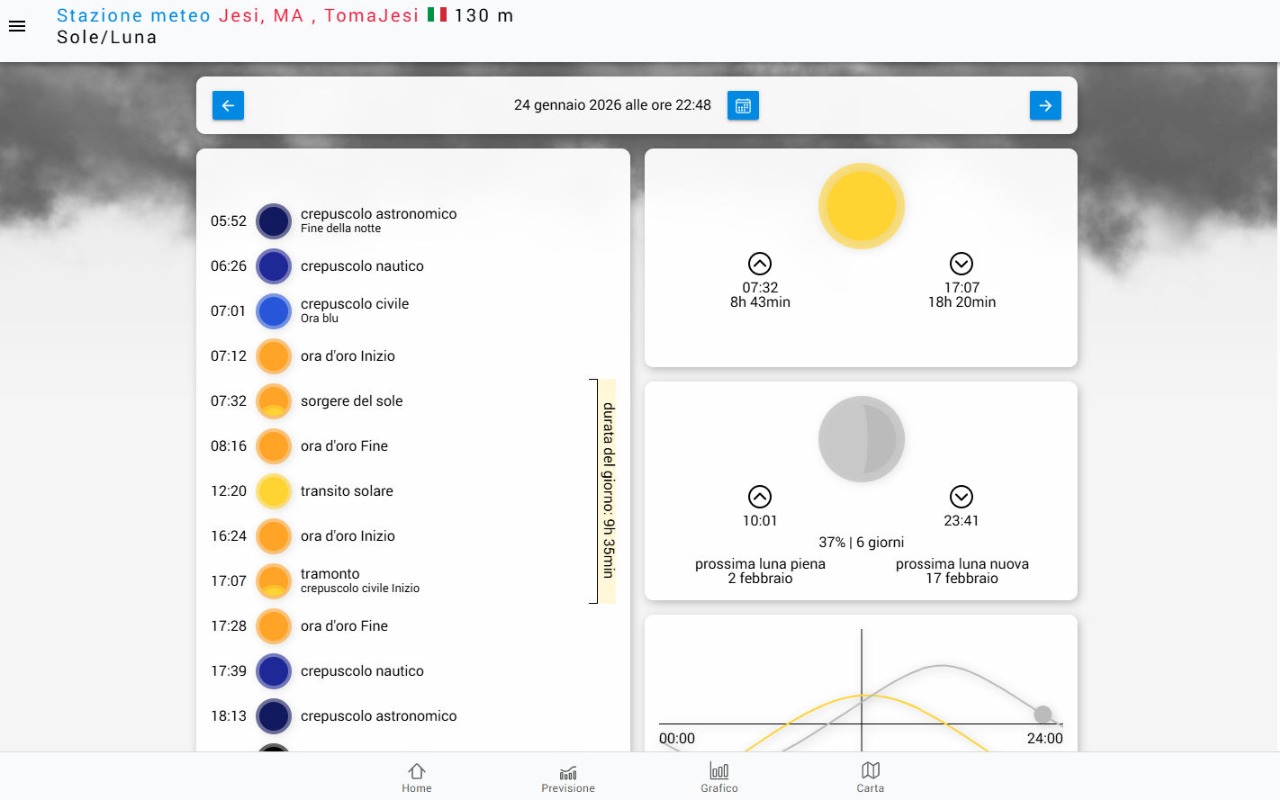Screen dimensions: 1280x800
Task: Click the crepuscolo civile blue circle
Action: tap(273, 311)
